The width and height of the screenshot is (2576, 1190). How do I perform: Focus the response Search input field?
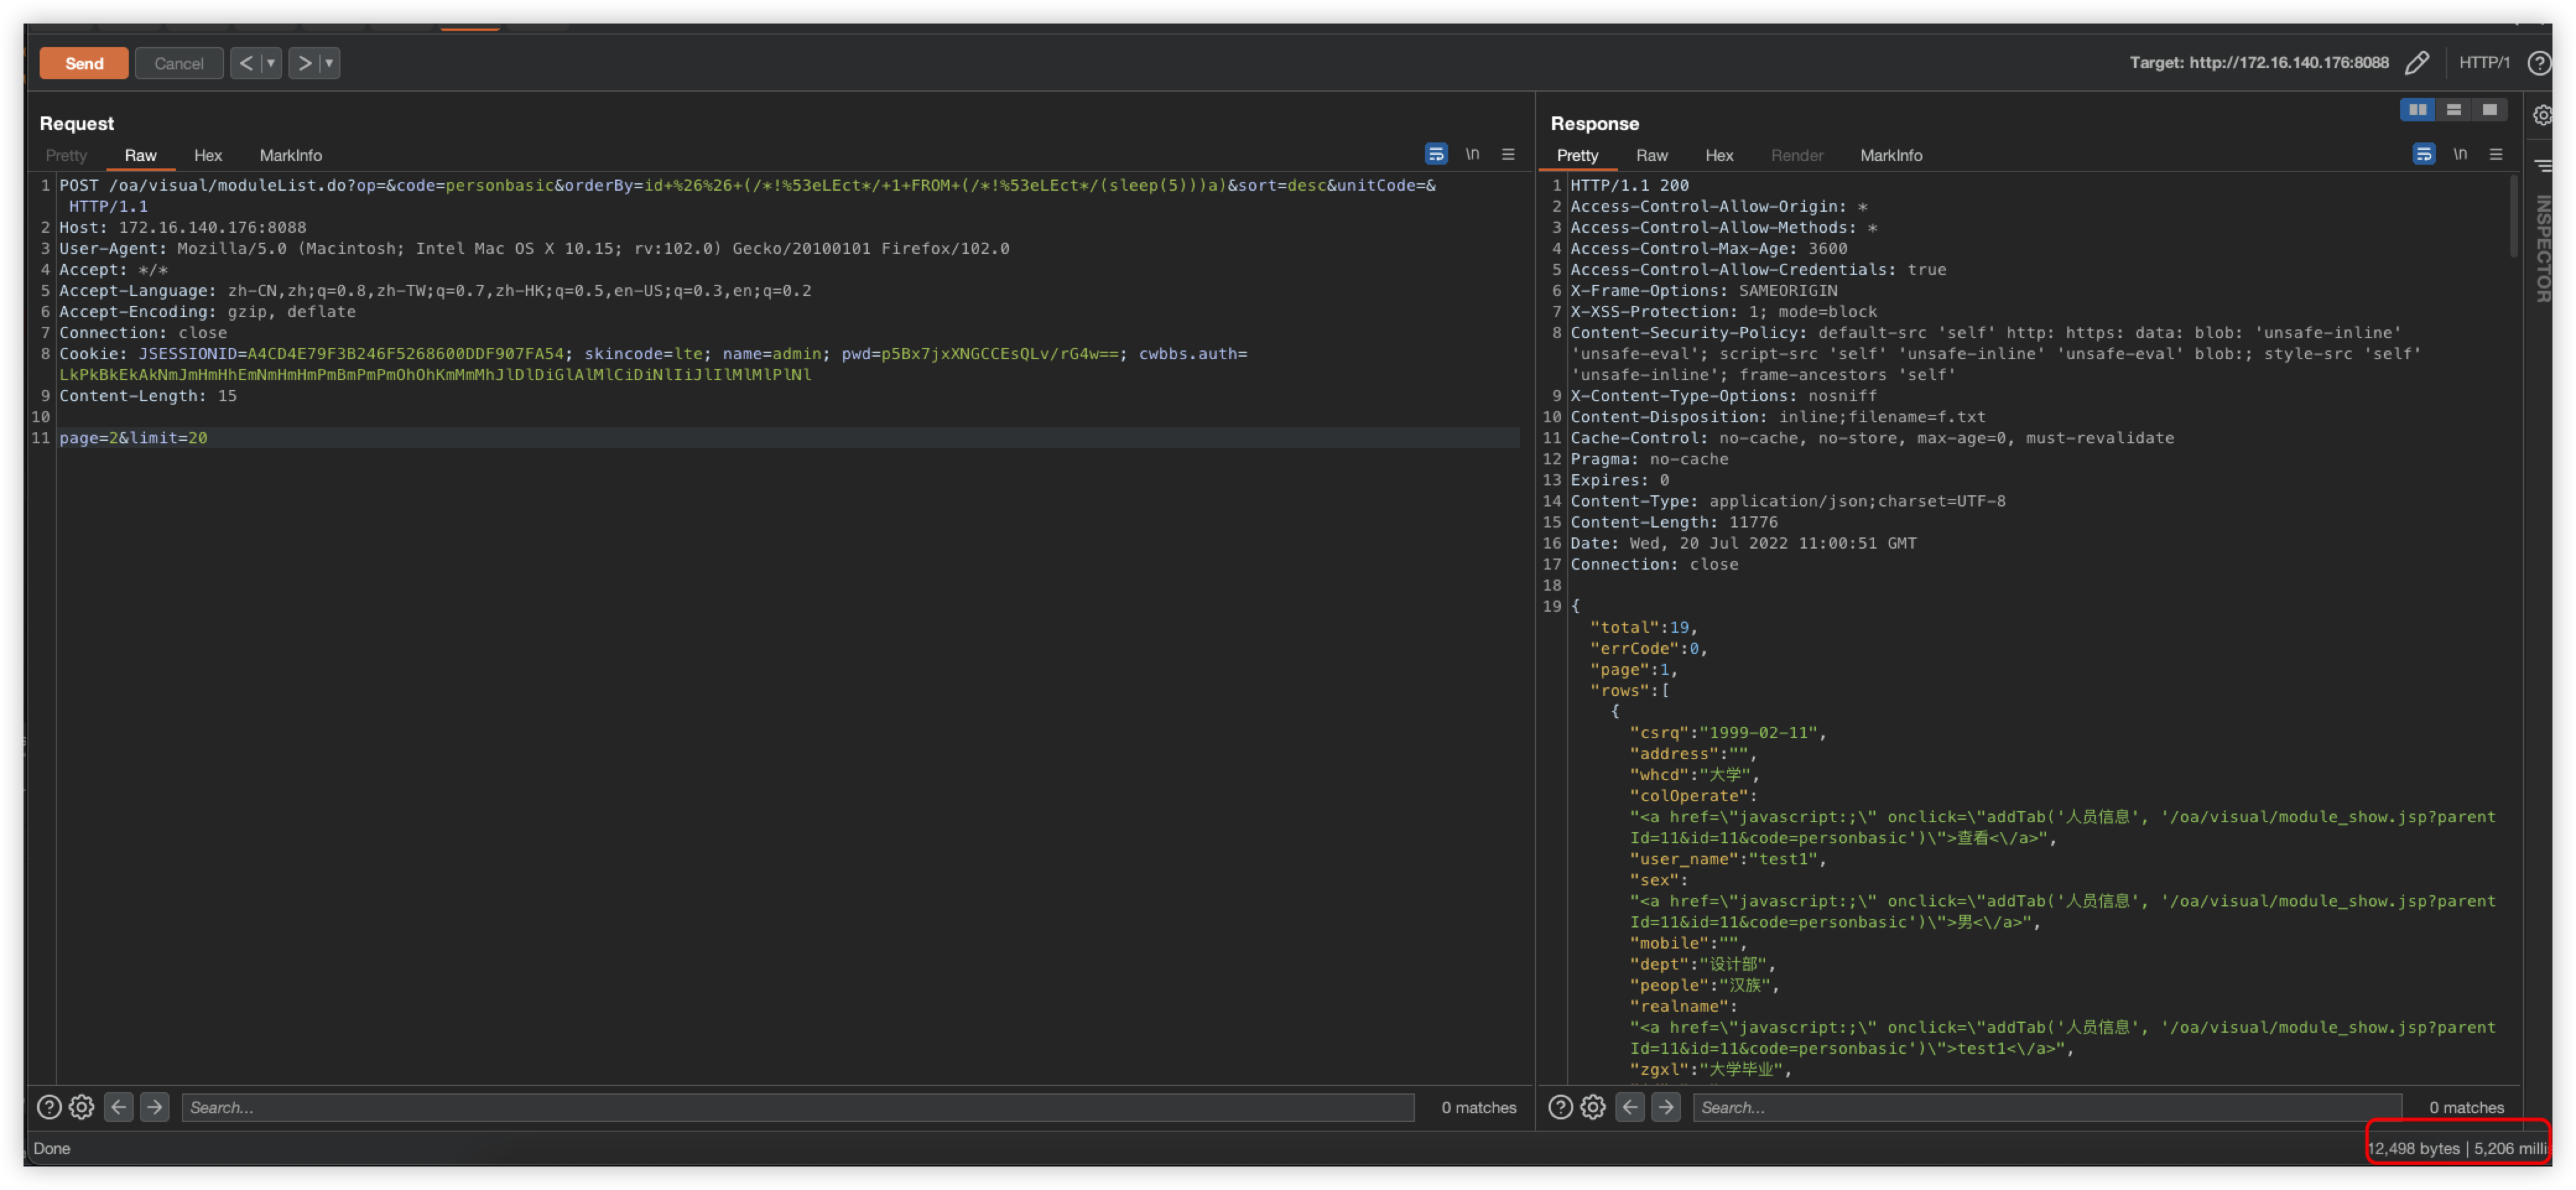pyautogui.click(x=2045, y=1107)
